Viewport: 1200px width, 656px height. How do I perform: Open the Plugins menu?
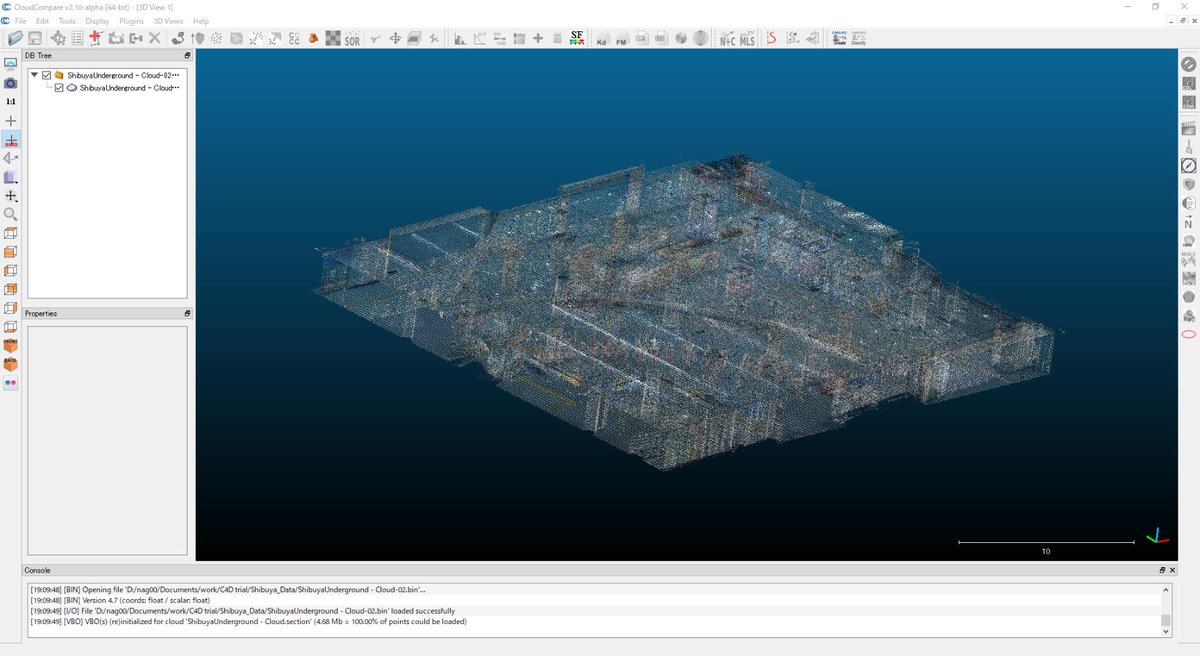(x=131, y=21)
